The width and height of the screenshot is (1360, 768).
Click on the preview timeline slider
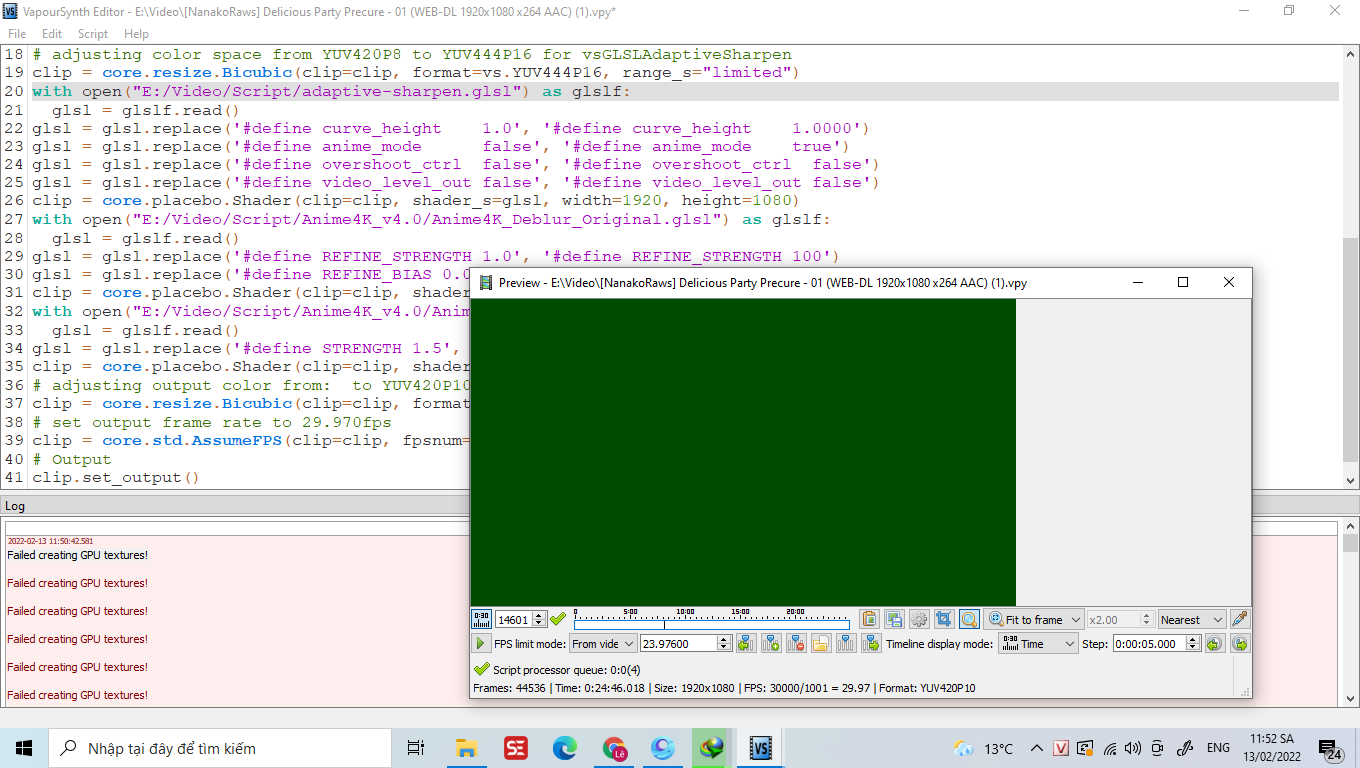click(x=711, y=623)
